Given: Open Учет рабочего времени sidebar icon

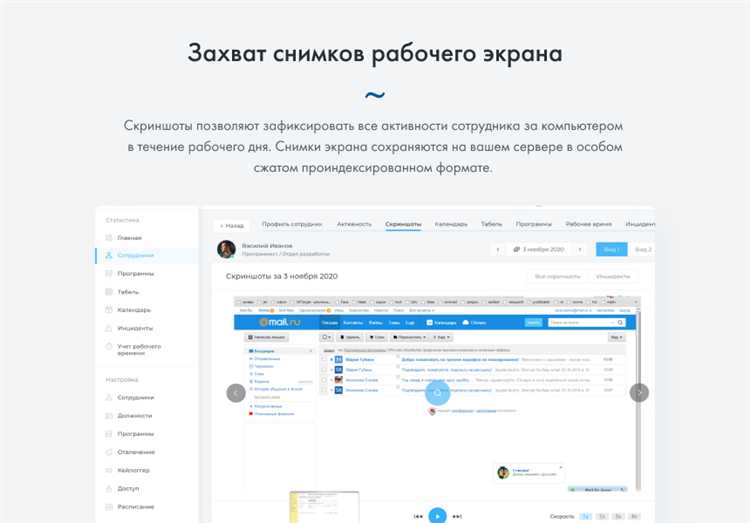Looking at the screenshot, I should [109, 346].
